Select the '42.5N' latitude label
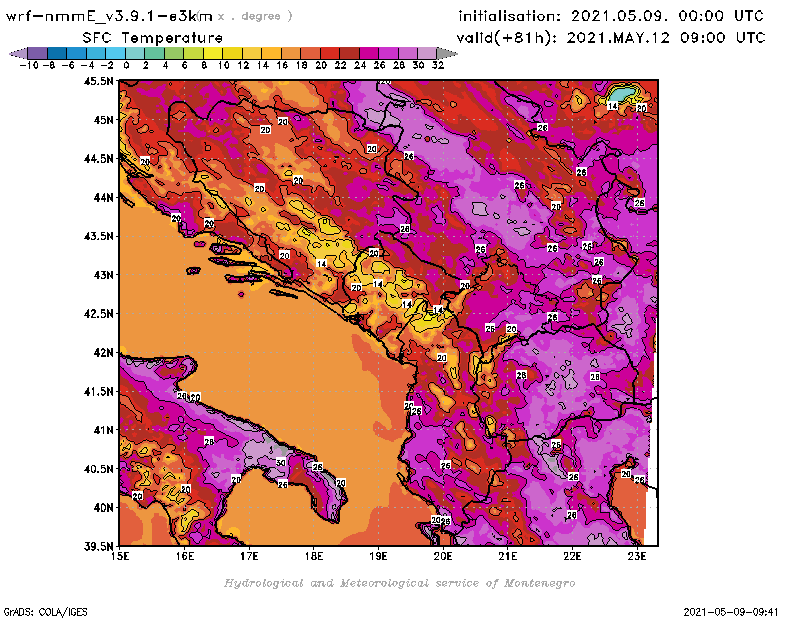800x618 pixels. click(x=99, y=314)
